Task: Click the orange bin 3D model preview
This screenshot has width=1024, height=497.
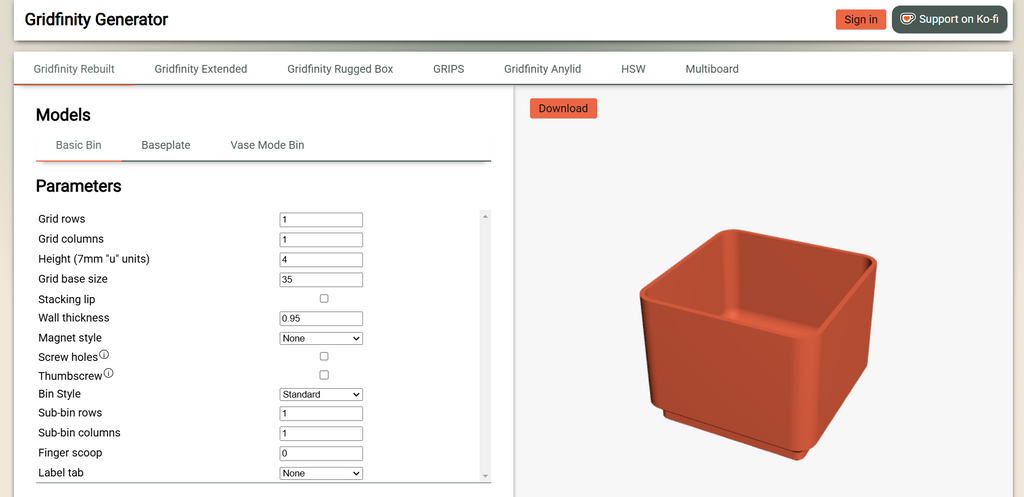Action: (756, 345)
